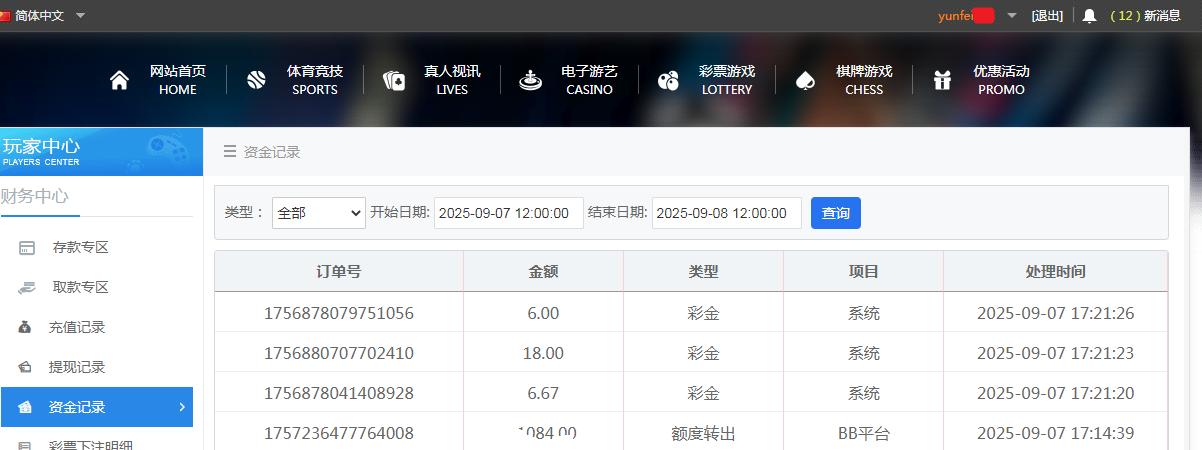Screen dimensions: 1202x450
Task: Click the gift box icon for 优惠活动
Action: [x=942, y=81]
